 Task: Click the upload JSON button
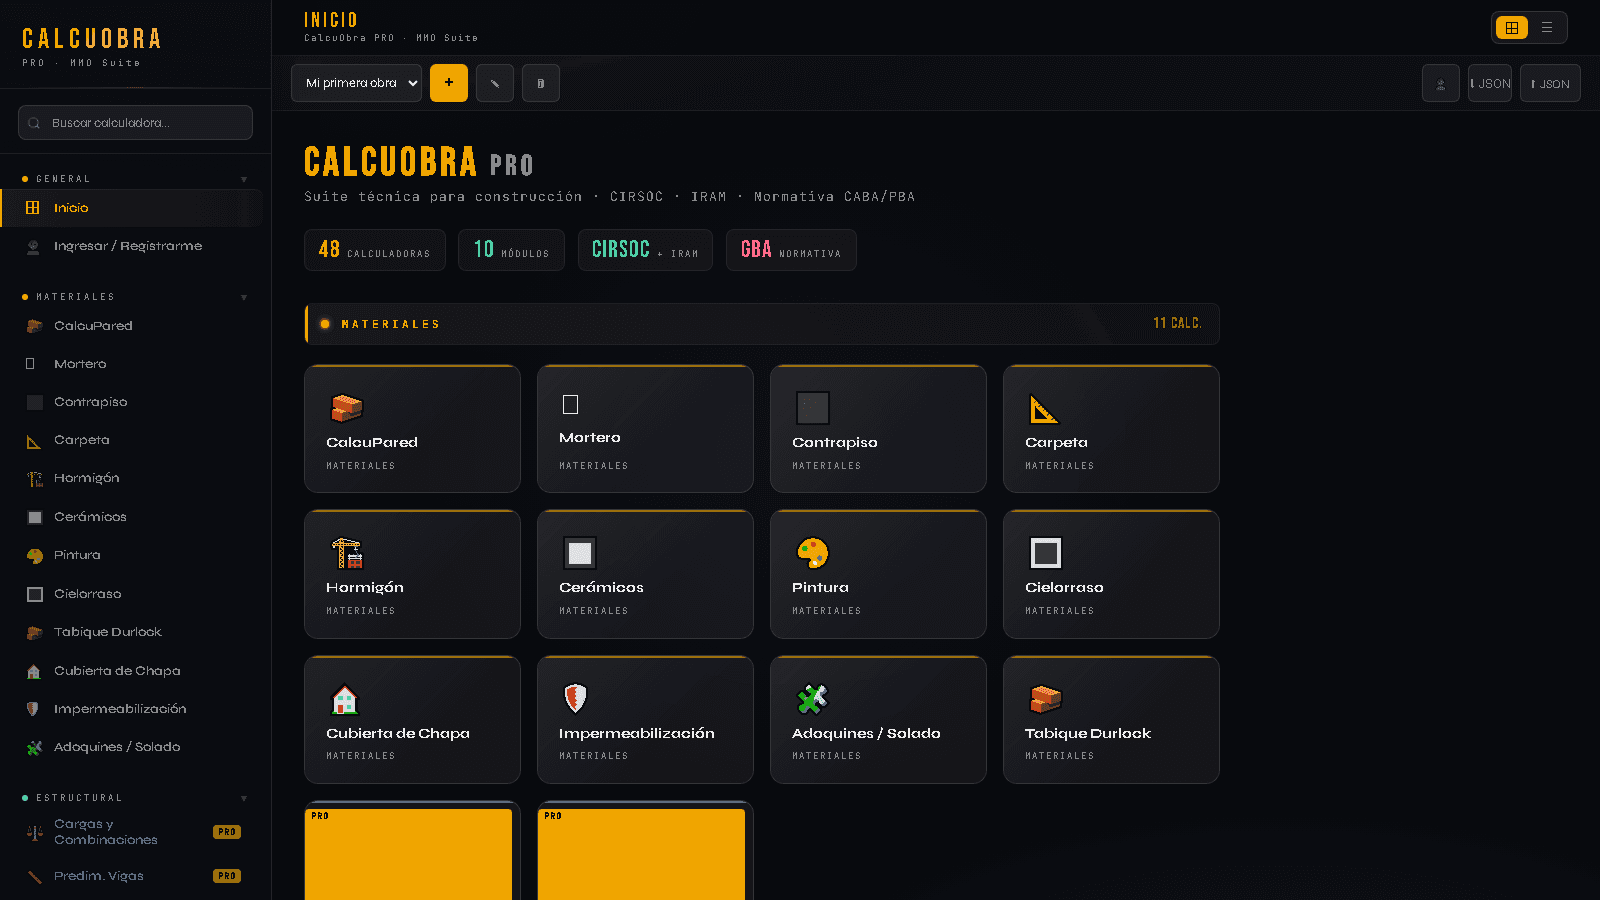coord(1550,83)
